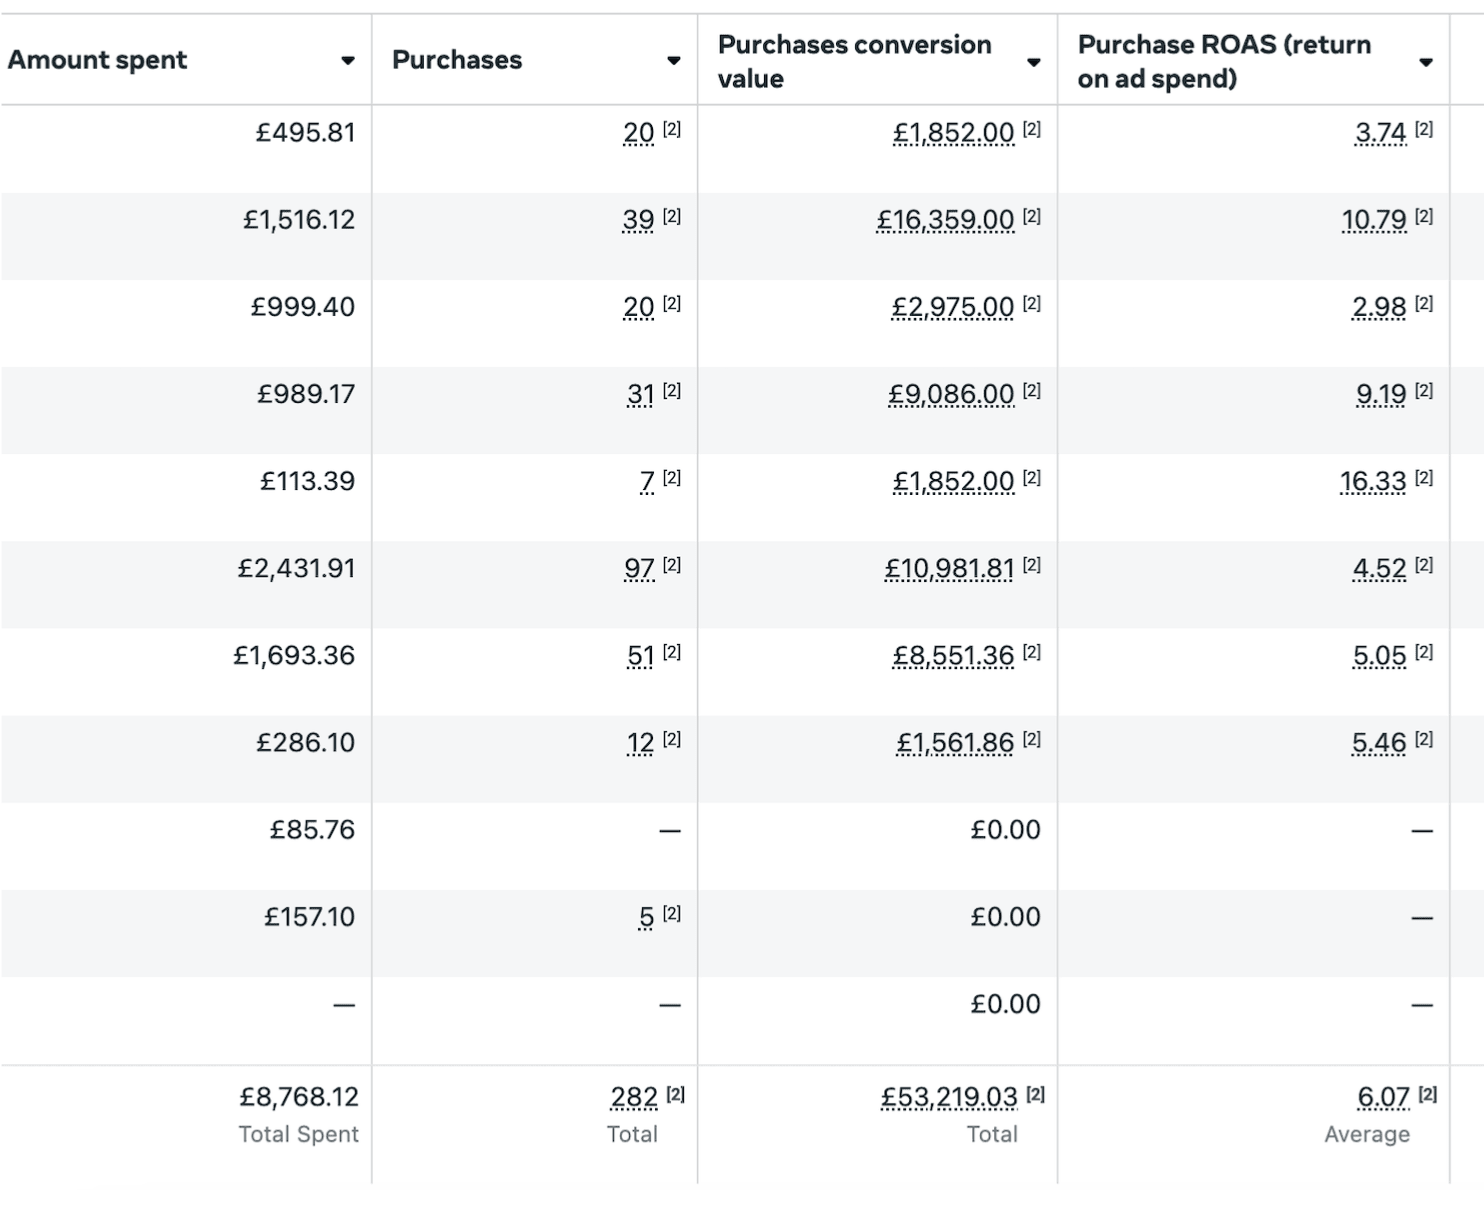
Task: Select the £2,431.91 amount spent cell
Action: tap(186, 585)
